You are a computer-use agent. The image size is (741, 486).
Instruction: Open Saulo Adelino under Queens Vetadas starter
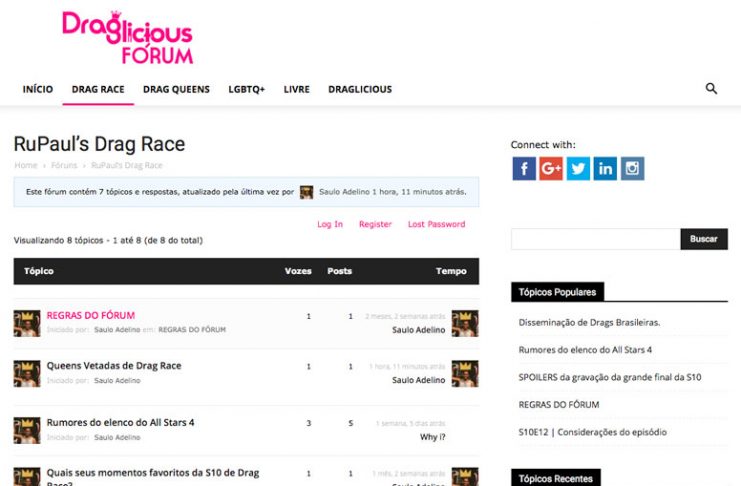coord(117,380)
